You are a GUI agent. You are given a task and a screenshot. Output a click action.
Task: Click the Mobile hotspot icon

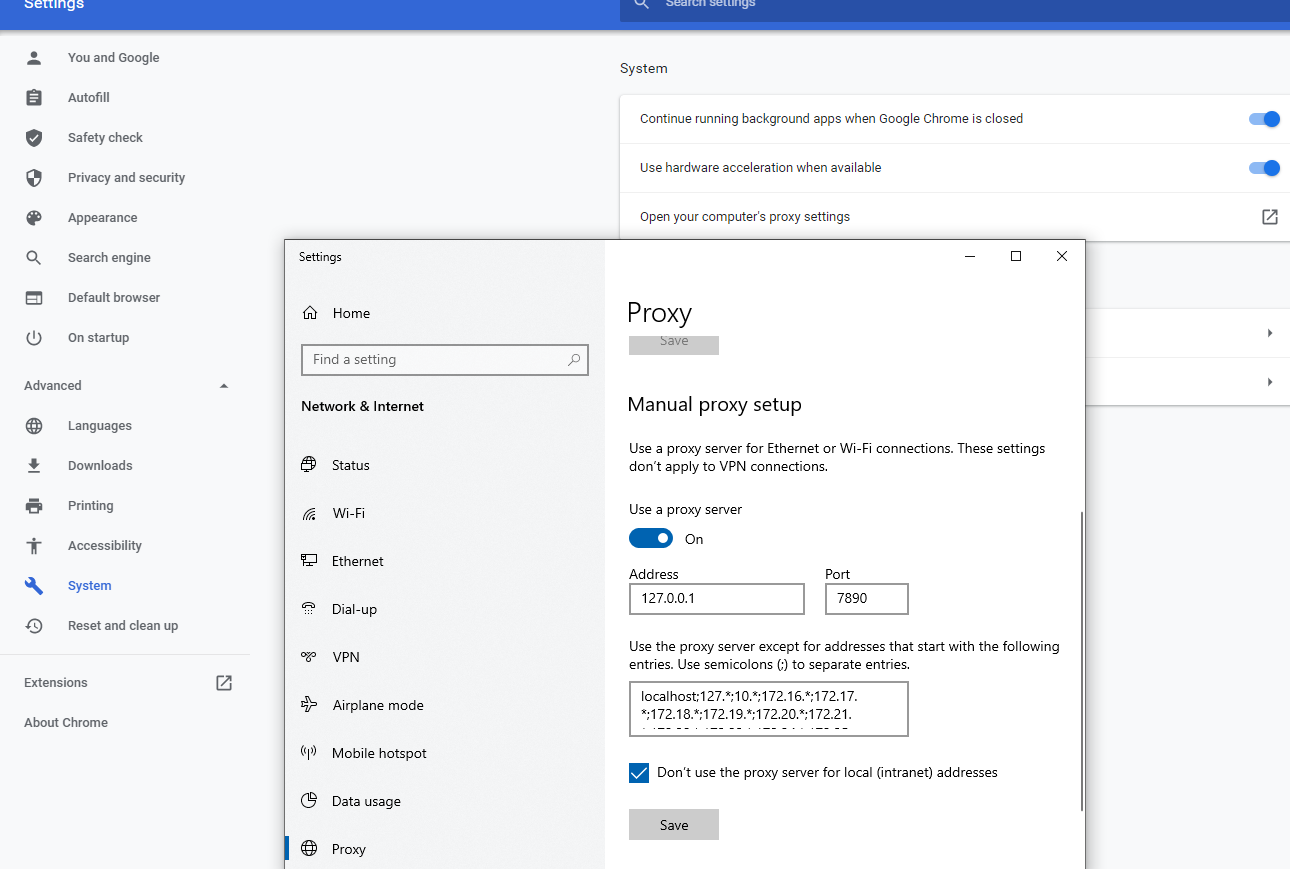tap(310, 753)
